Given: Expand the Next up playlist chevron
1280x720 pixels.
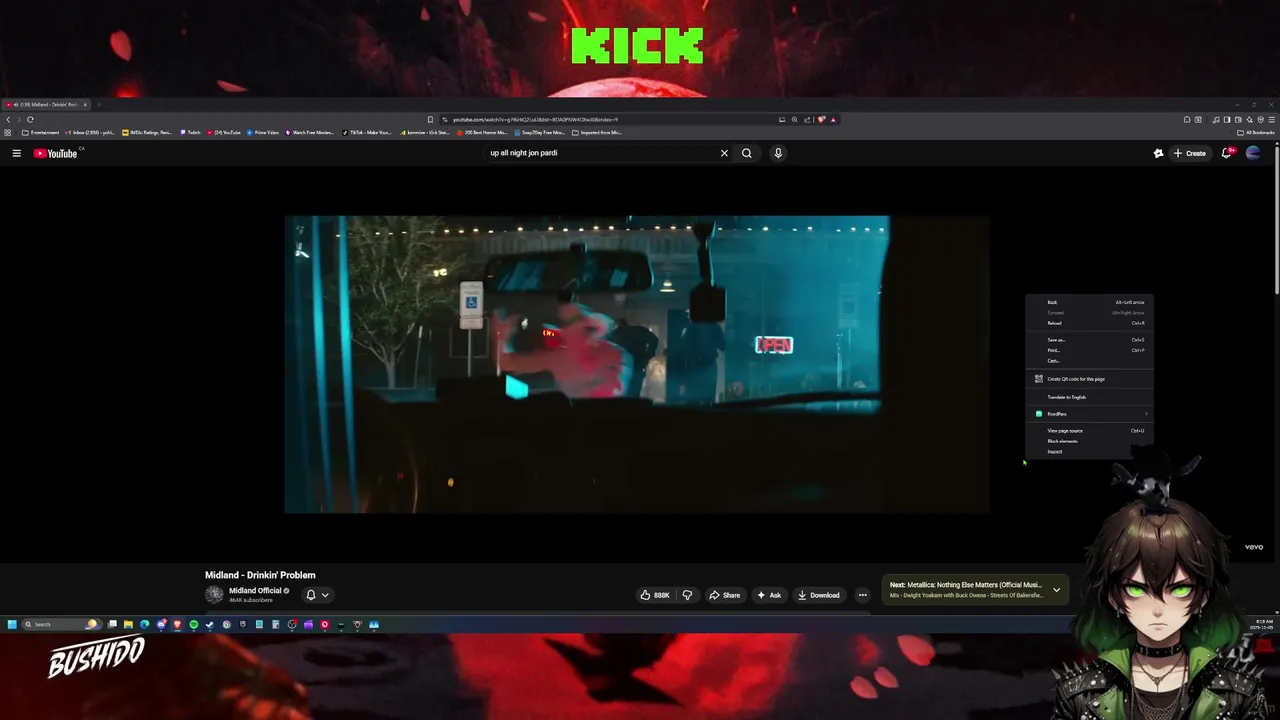Looking at the screenshot, I should 1056,590.
